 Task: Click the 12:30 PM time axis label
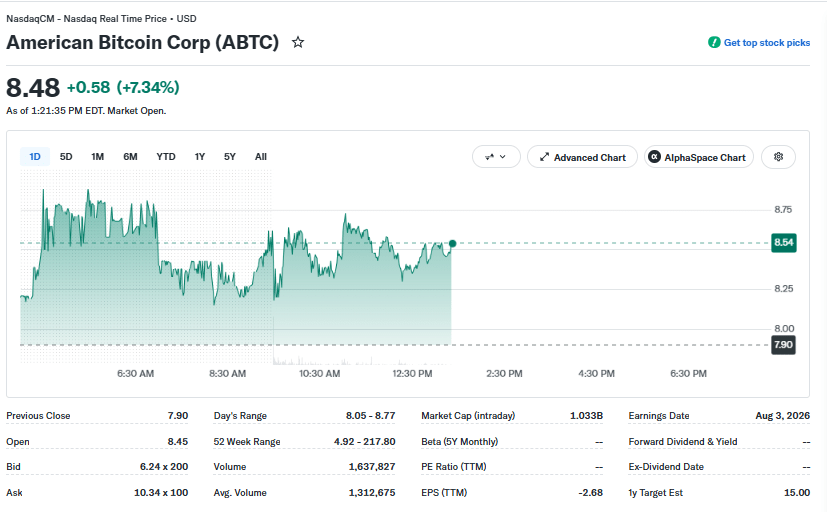(x=412, y=373)
